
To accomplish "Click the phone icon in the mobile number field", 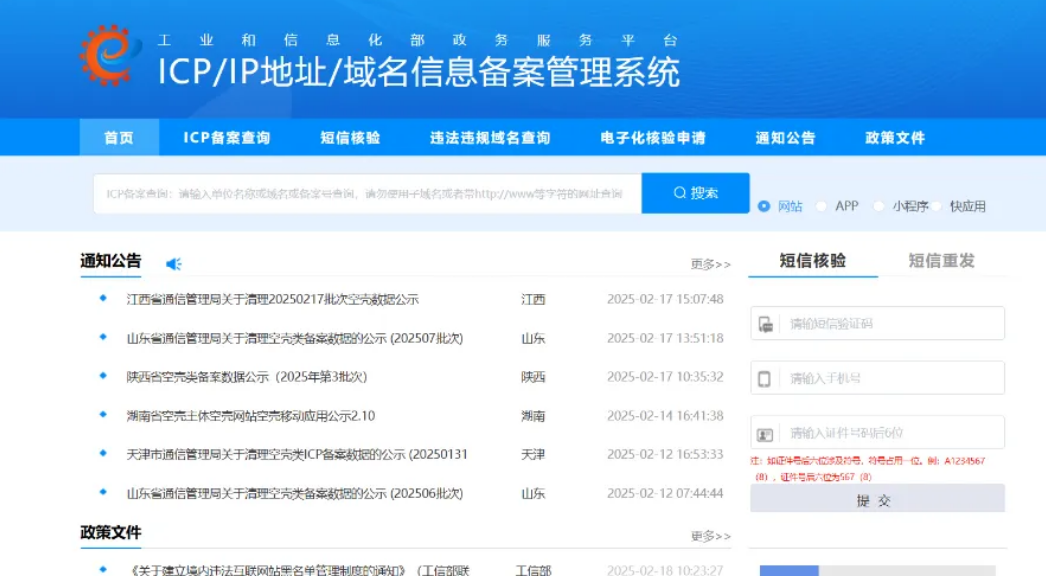I will pyautogui.click(x=765, y=379).
